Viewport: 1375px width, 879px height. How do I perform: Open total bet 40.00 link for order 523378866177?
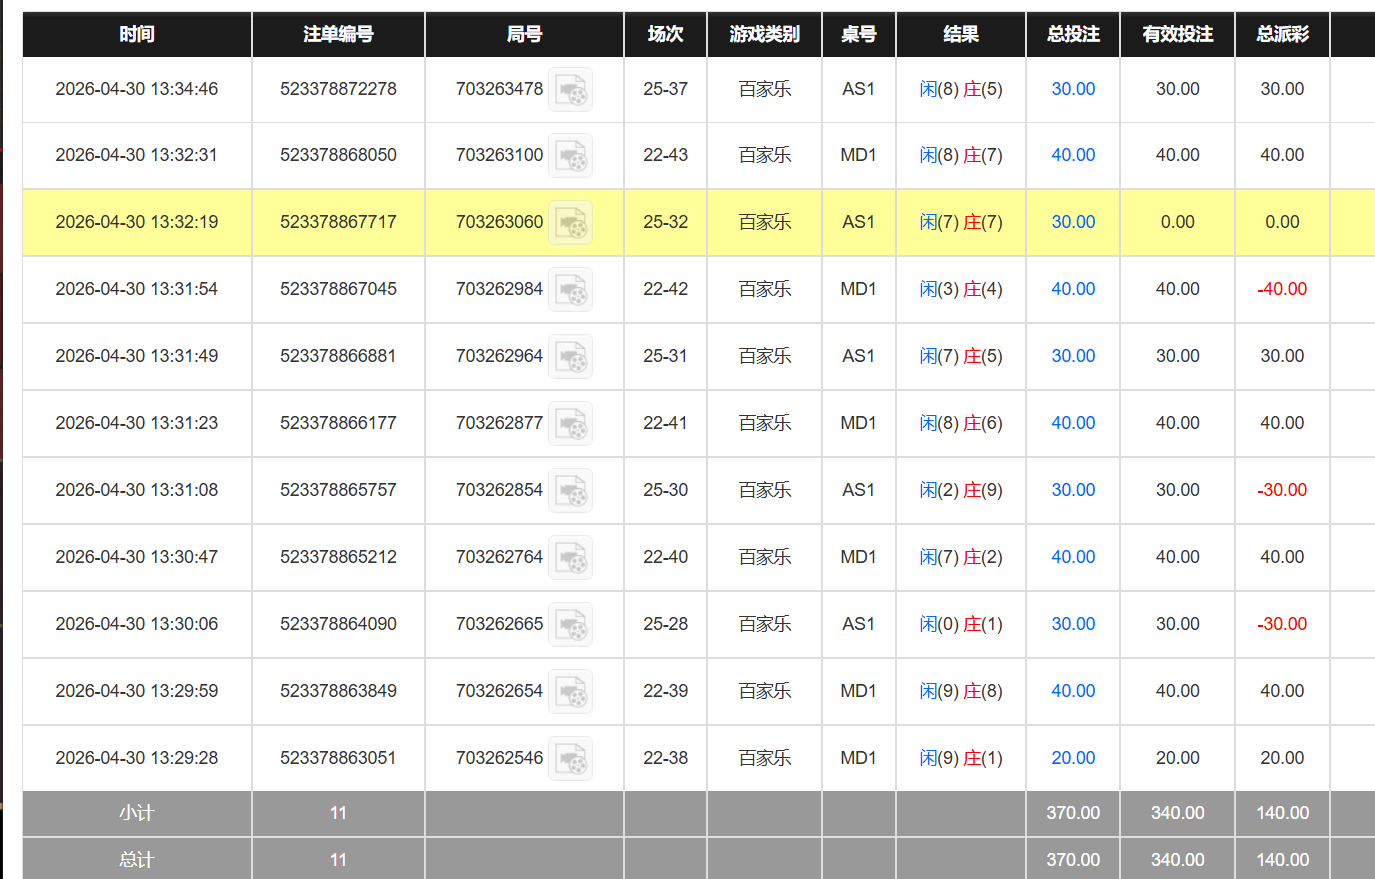coord(1073,423)
